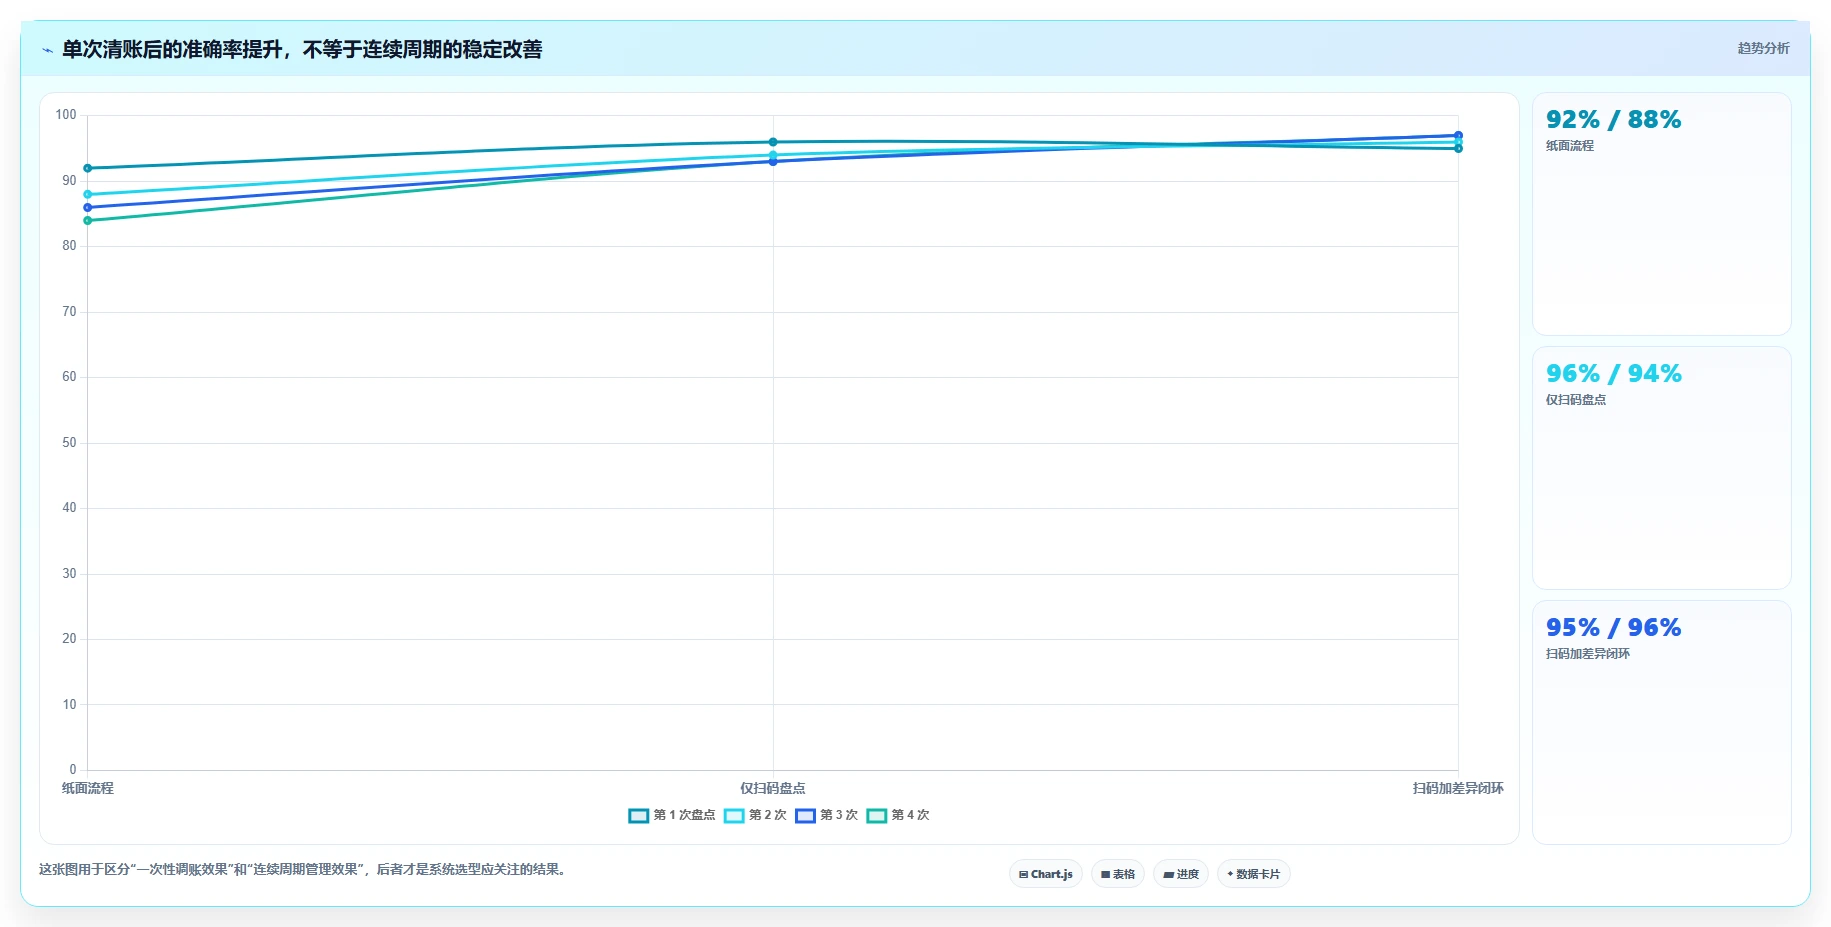Hide the 第 2 次 series via legend

click(755, 815)
